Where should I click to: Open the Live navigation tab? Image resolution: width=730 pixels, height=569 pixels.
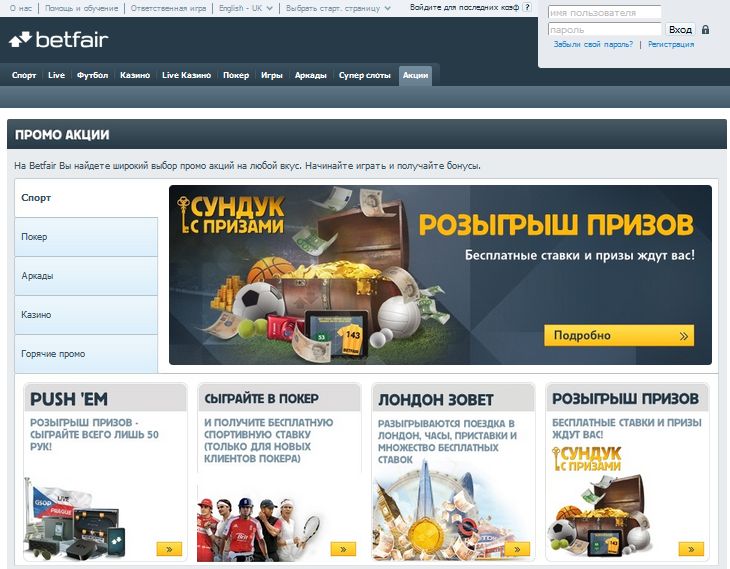point(56,75)
